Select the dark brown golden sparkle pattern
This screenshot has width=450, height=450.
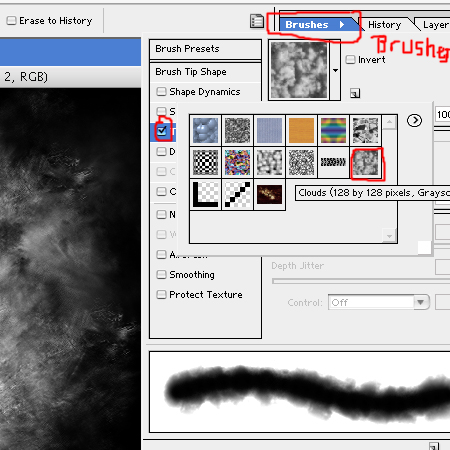pos(269,194)
